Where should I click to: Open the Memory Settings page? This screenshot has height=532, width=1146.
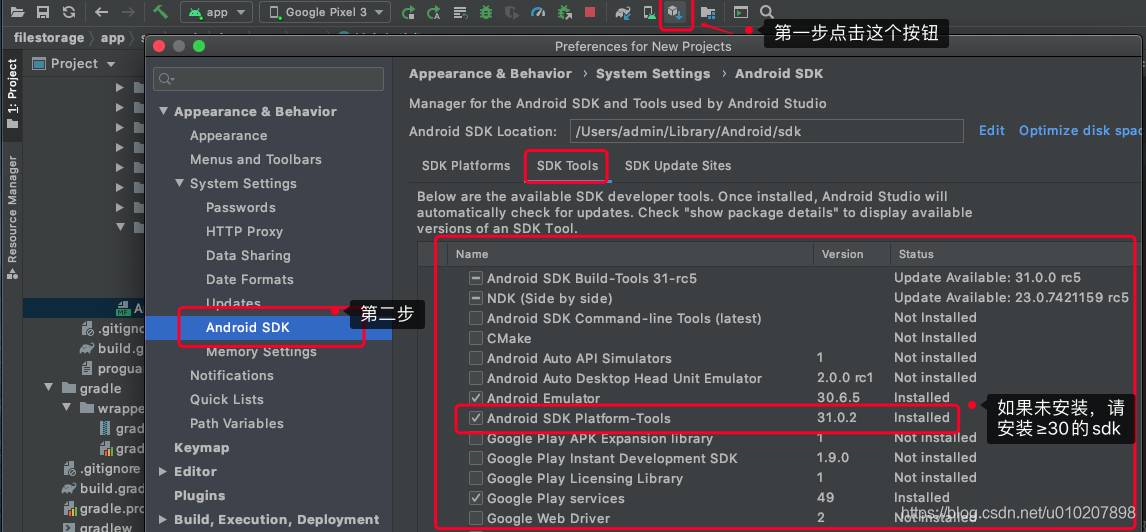[261, 352]
